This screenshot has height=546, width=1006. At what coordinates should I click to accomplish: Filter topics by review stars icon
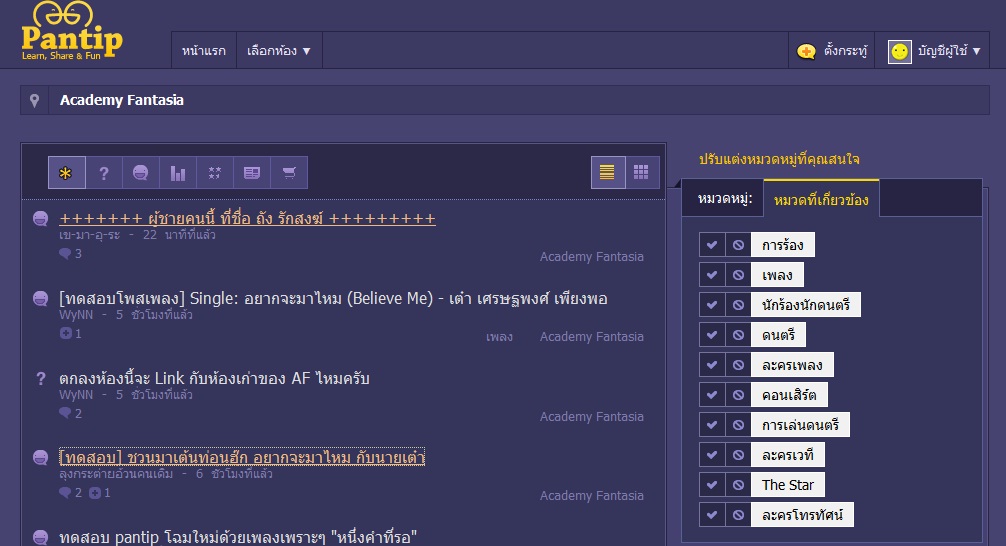[x=215, y=173]
